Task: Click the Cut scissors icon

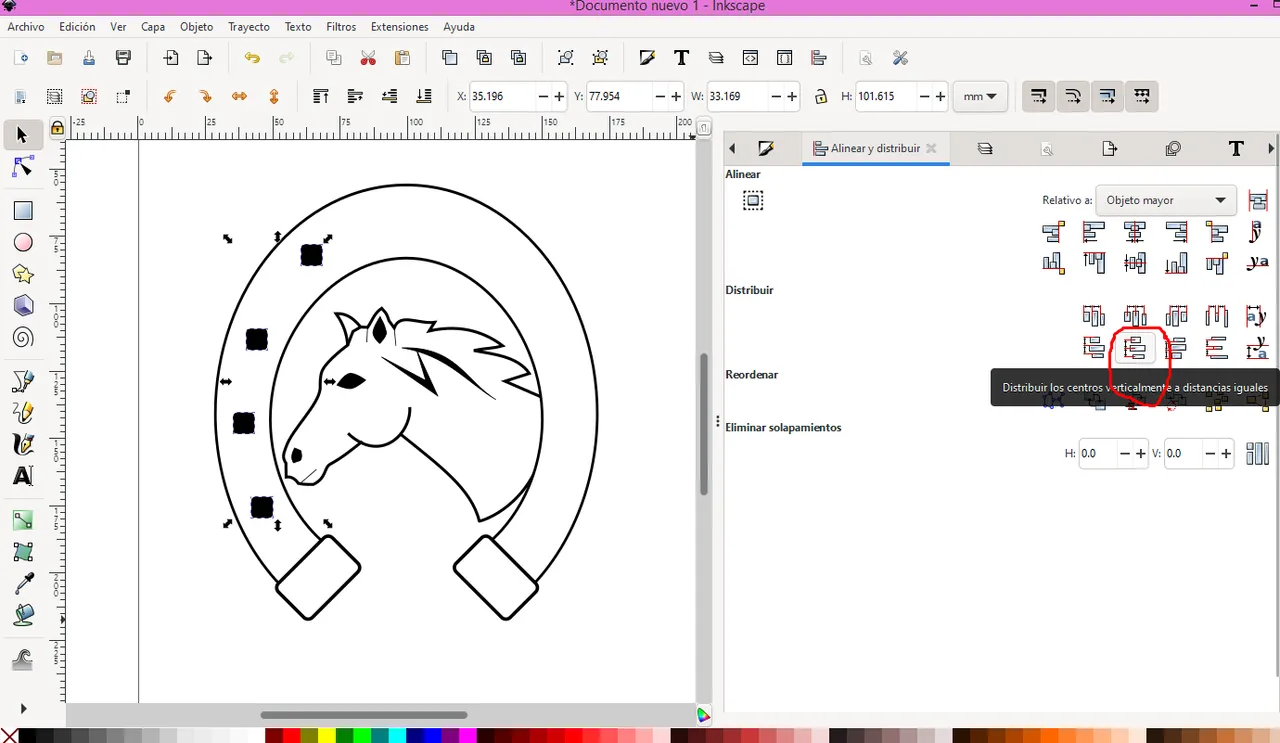Action: coord(368,58)
